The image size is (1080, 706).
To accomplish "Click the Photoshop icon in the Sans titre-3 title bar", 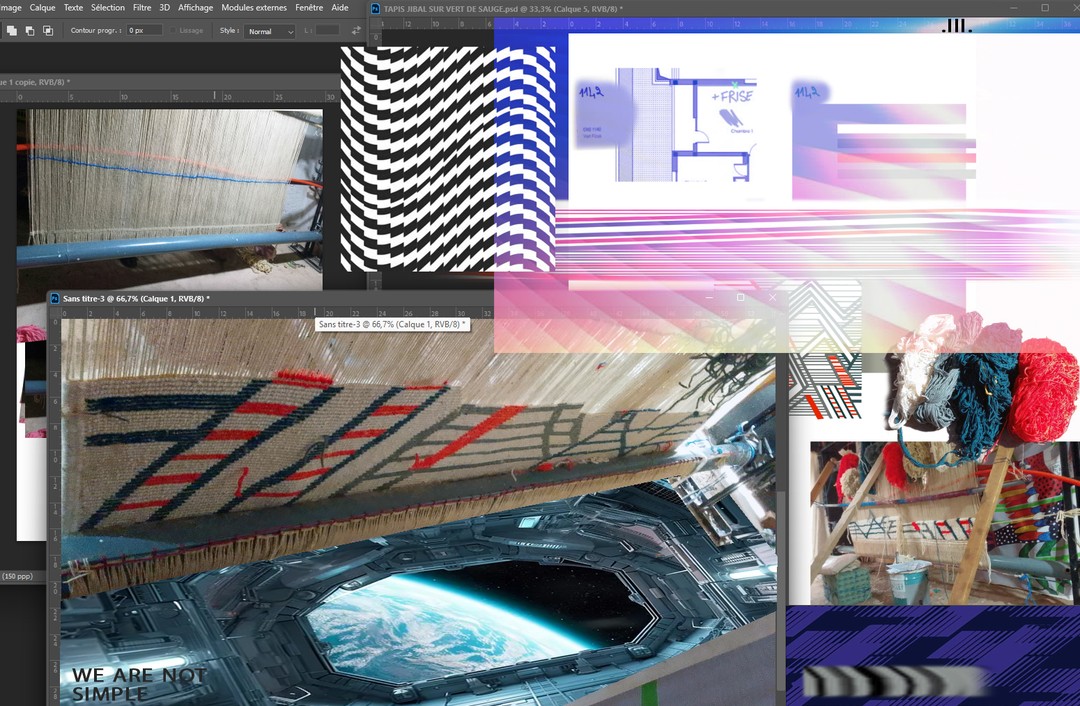I will pos(55,299).
